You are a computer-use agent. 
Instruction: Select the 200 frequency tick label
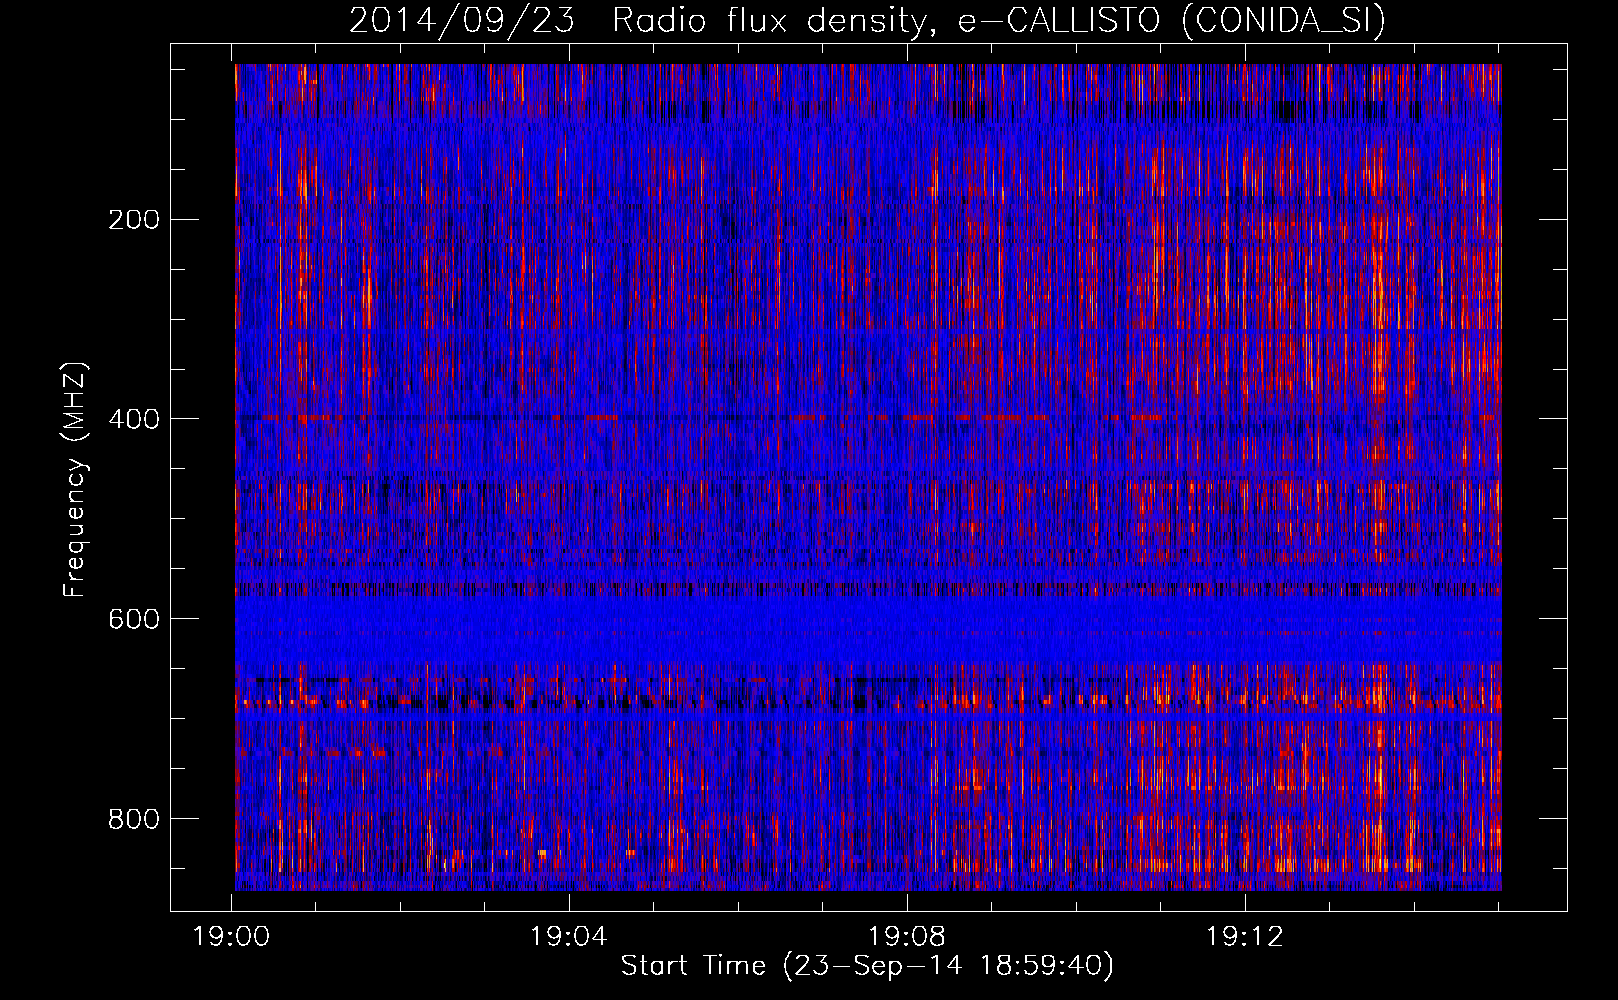pyautogui.click(x=133, y=219)
